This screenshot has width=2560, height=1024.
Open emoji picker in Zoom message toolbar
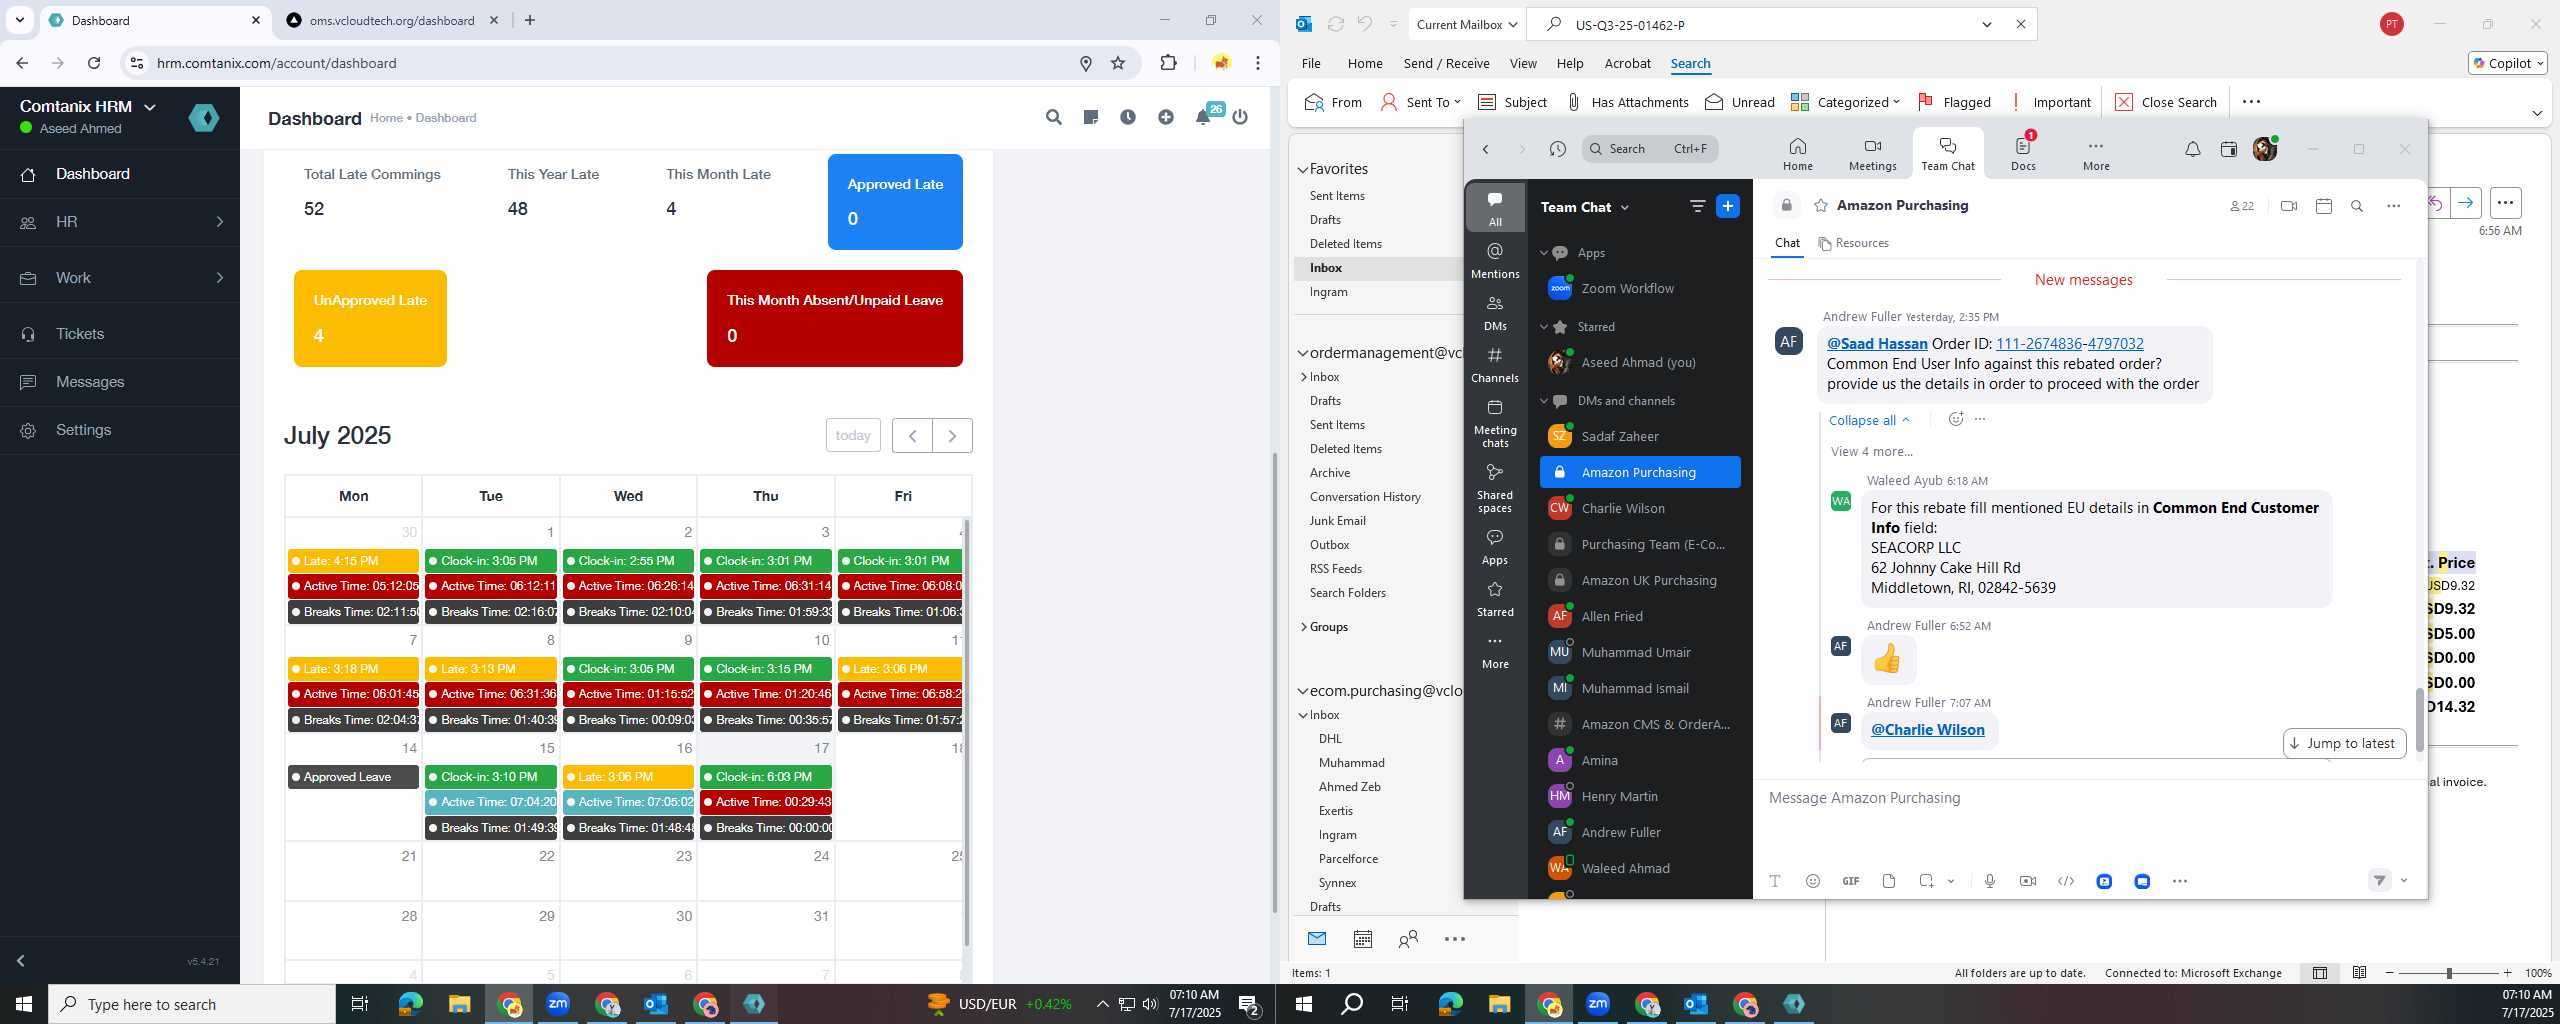coord(1812,881)
